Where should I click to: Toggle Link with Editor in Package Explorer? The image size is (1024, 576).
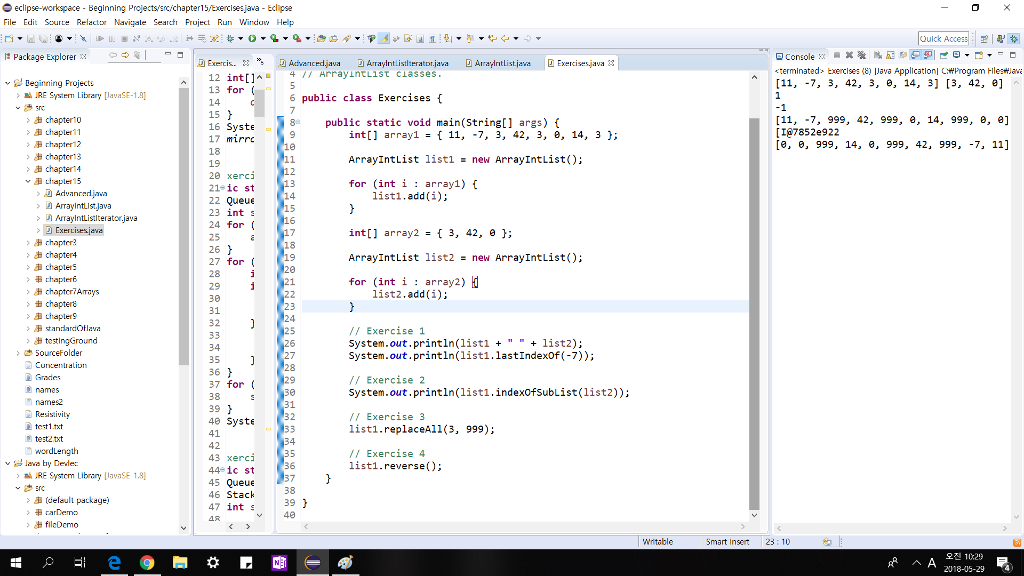coord(137,56)
